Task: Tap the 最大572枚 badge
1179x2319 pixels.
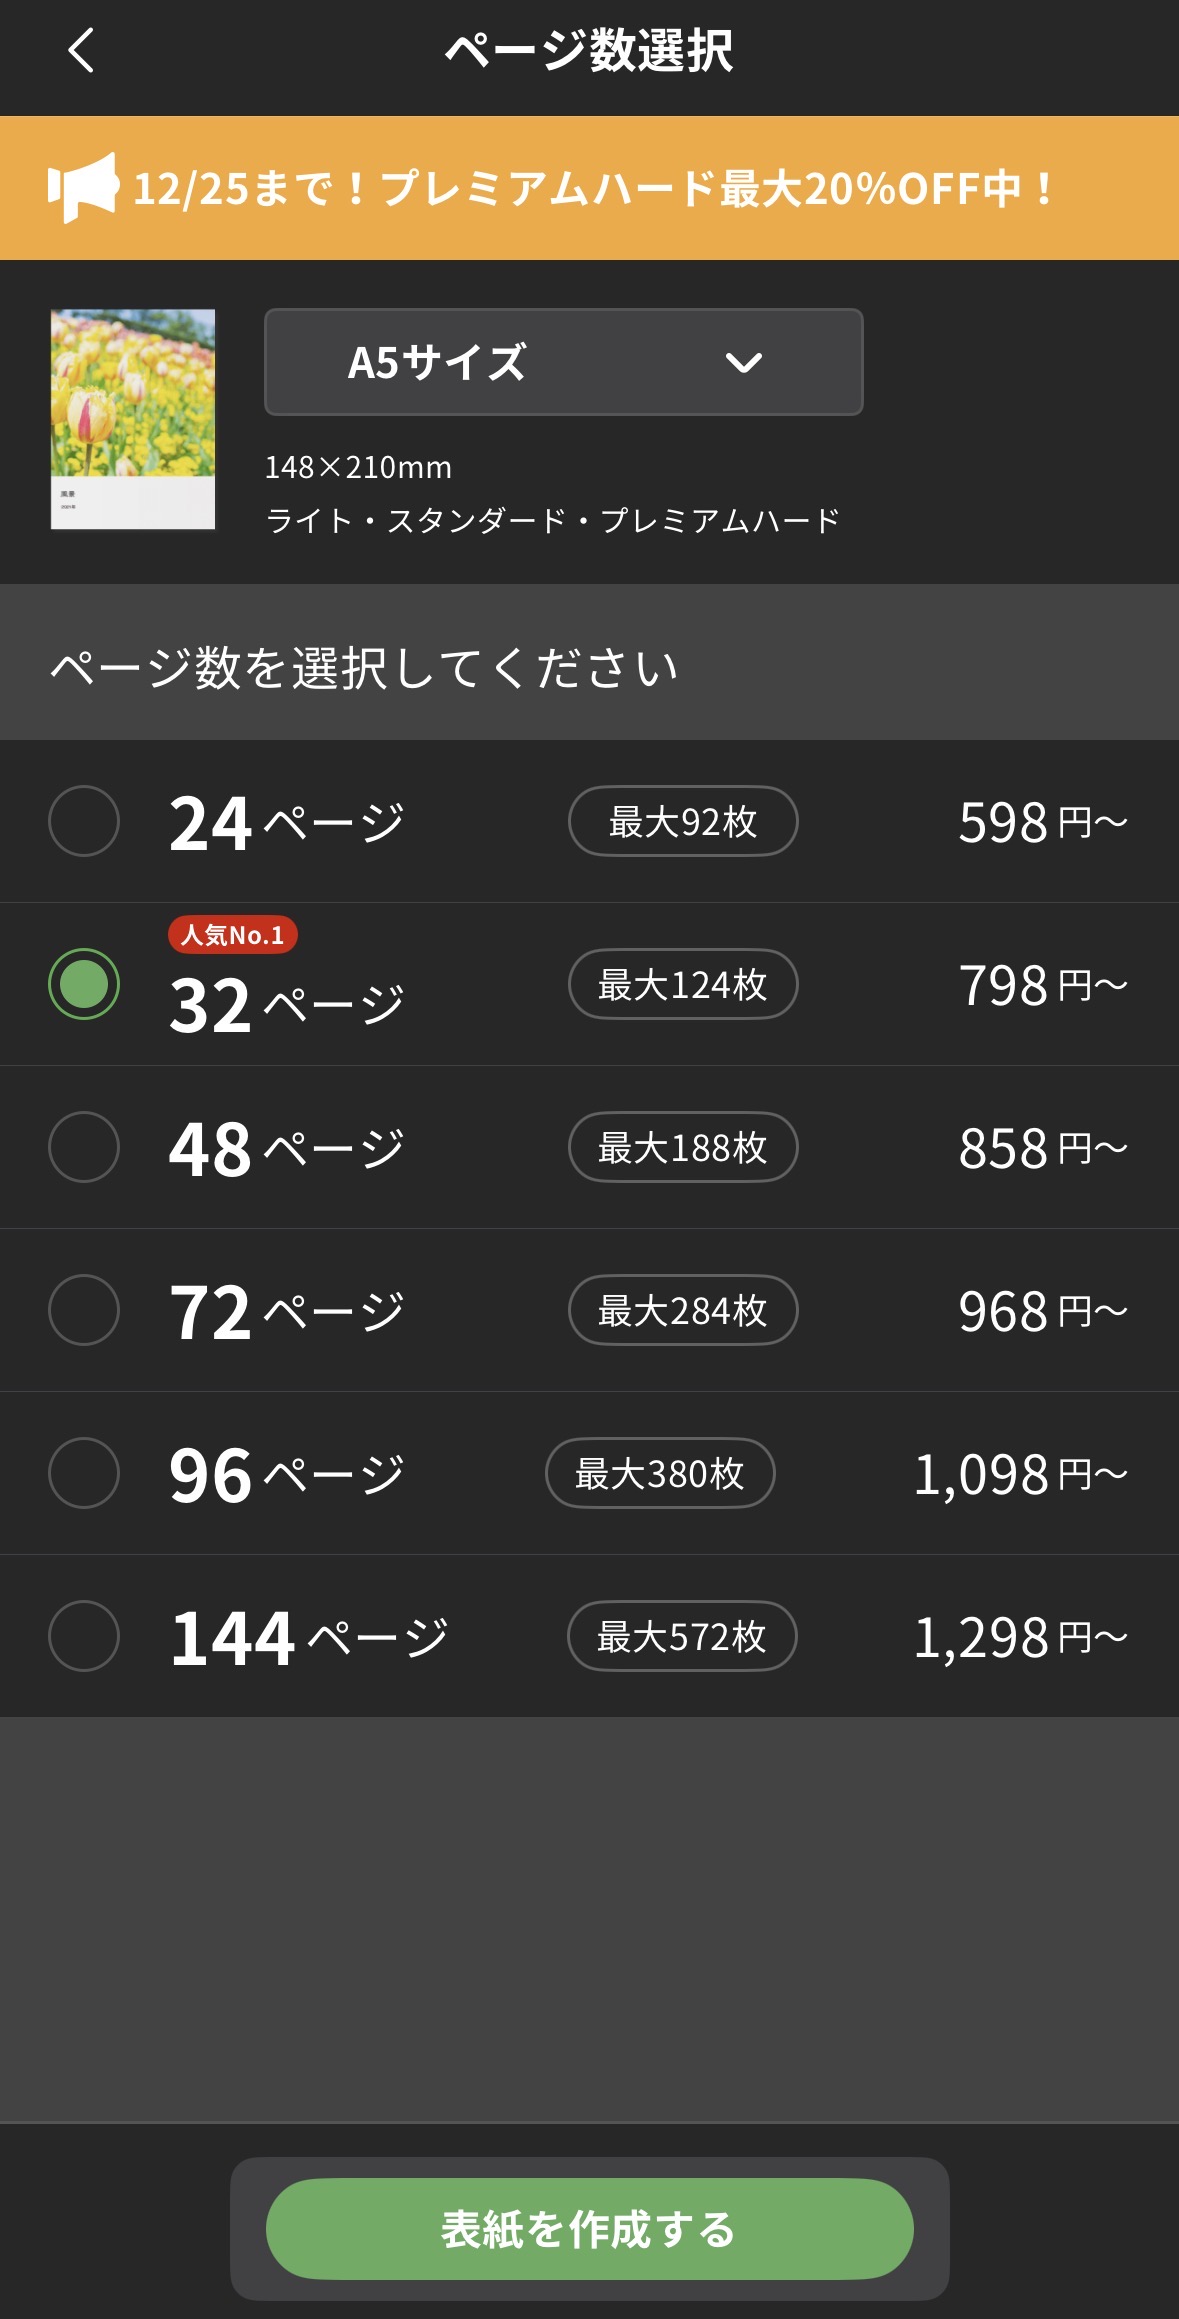Action: pos(682,1636)
